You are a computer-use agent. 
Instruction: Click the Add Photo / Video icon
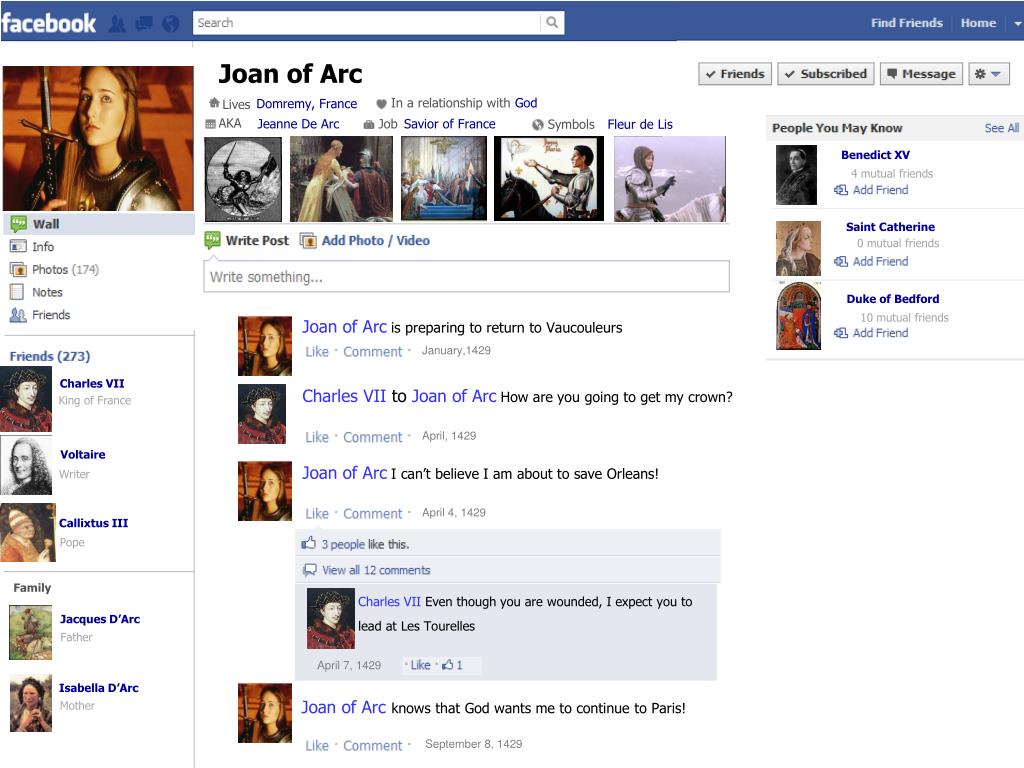(x=308, y=240)
